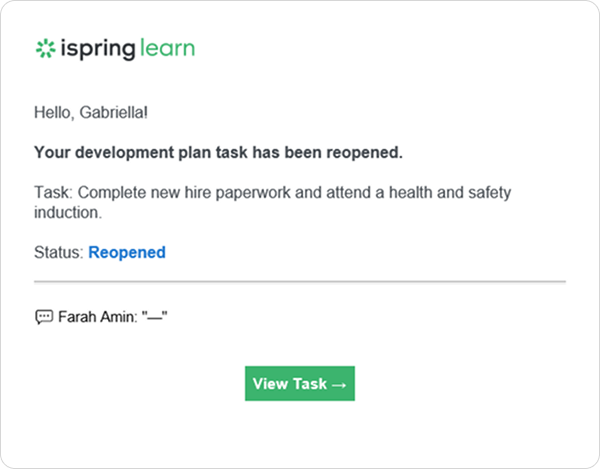Click the blue Reopened status link
The height and width of the screenshot is (469, 600).
click(x=127, y=252)
